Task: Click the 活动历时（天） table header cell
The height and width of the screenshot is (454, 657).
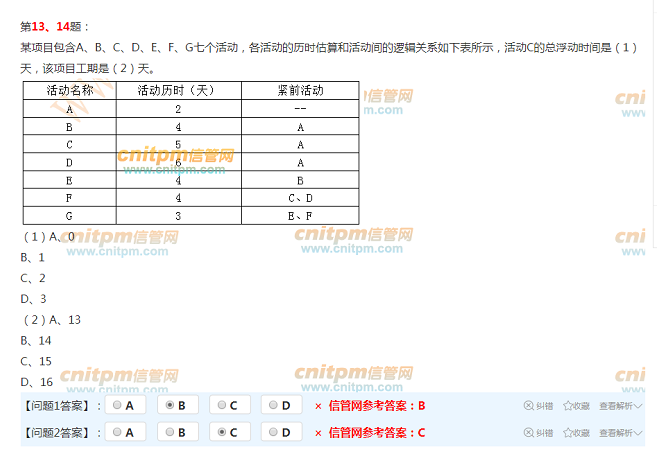Action: click(177, 91)
